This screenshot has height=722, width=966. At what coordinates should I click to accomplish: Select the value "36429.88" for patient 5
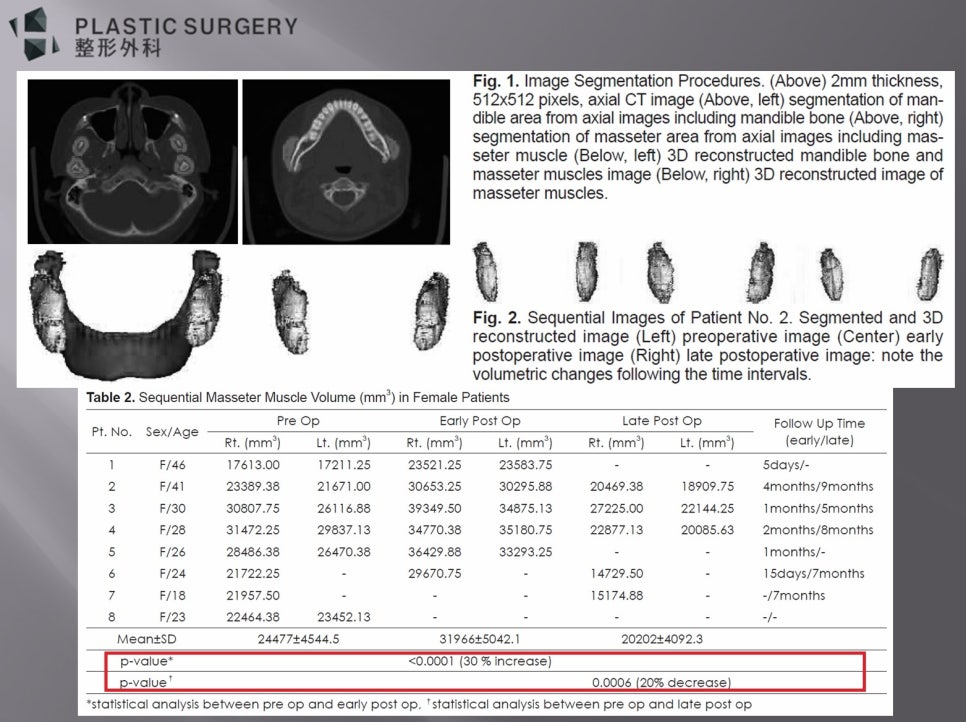point(435,552)
